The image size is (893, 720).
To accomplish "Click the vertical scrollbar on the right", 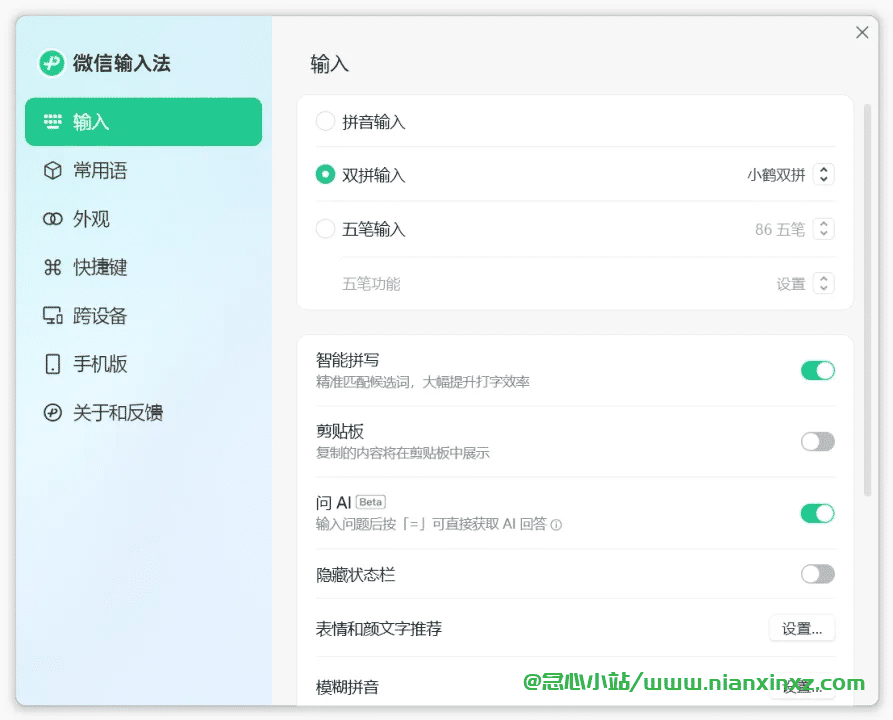I will pos(867,300).
